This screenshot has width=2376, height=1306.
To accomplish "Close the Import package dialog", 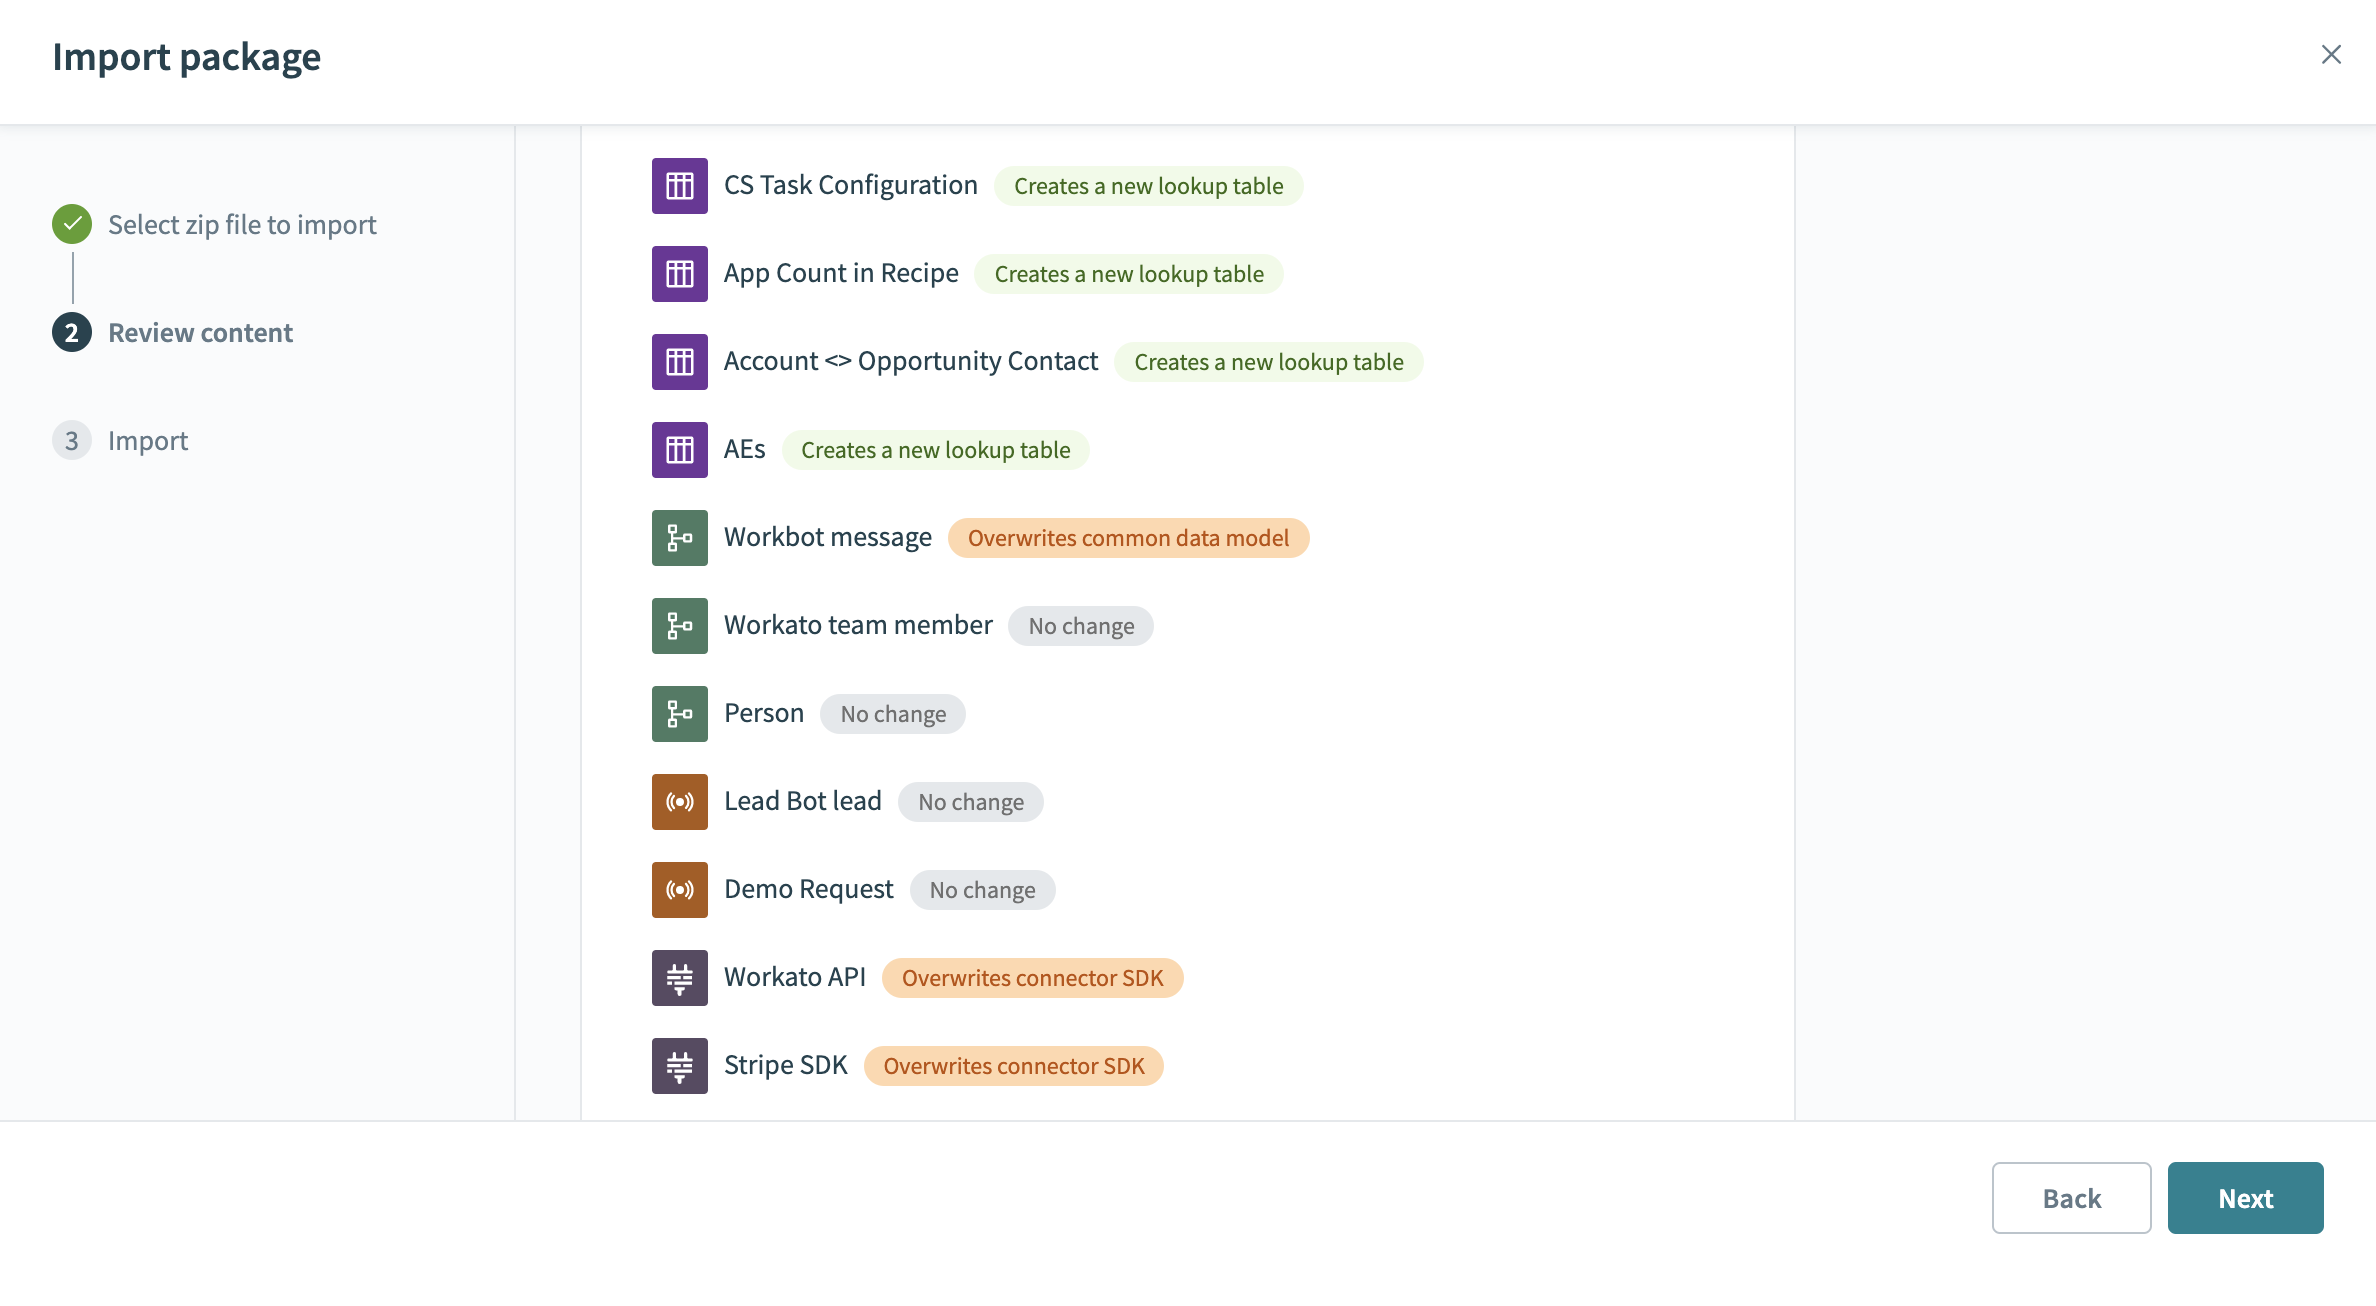I will 2331,55.
